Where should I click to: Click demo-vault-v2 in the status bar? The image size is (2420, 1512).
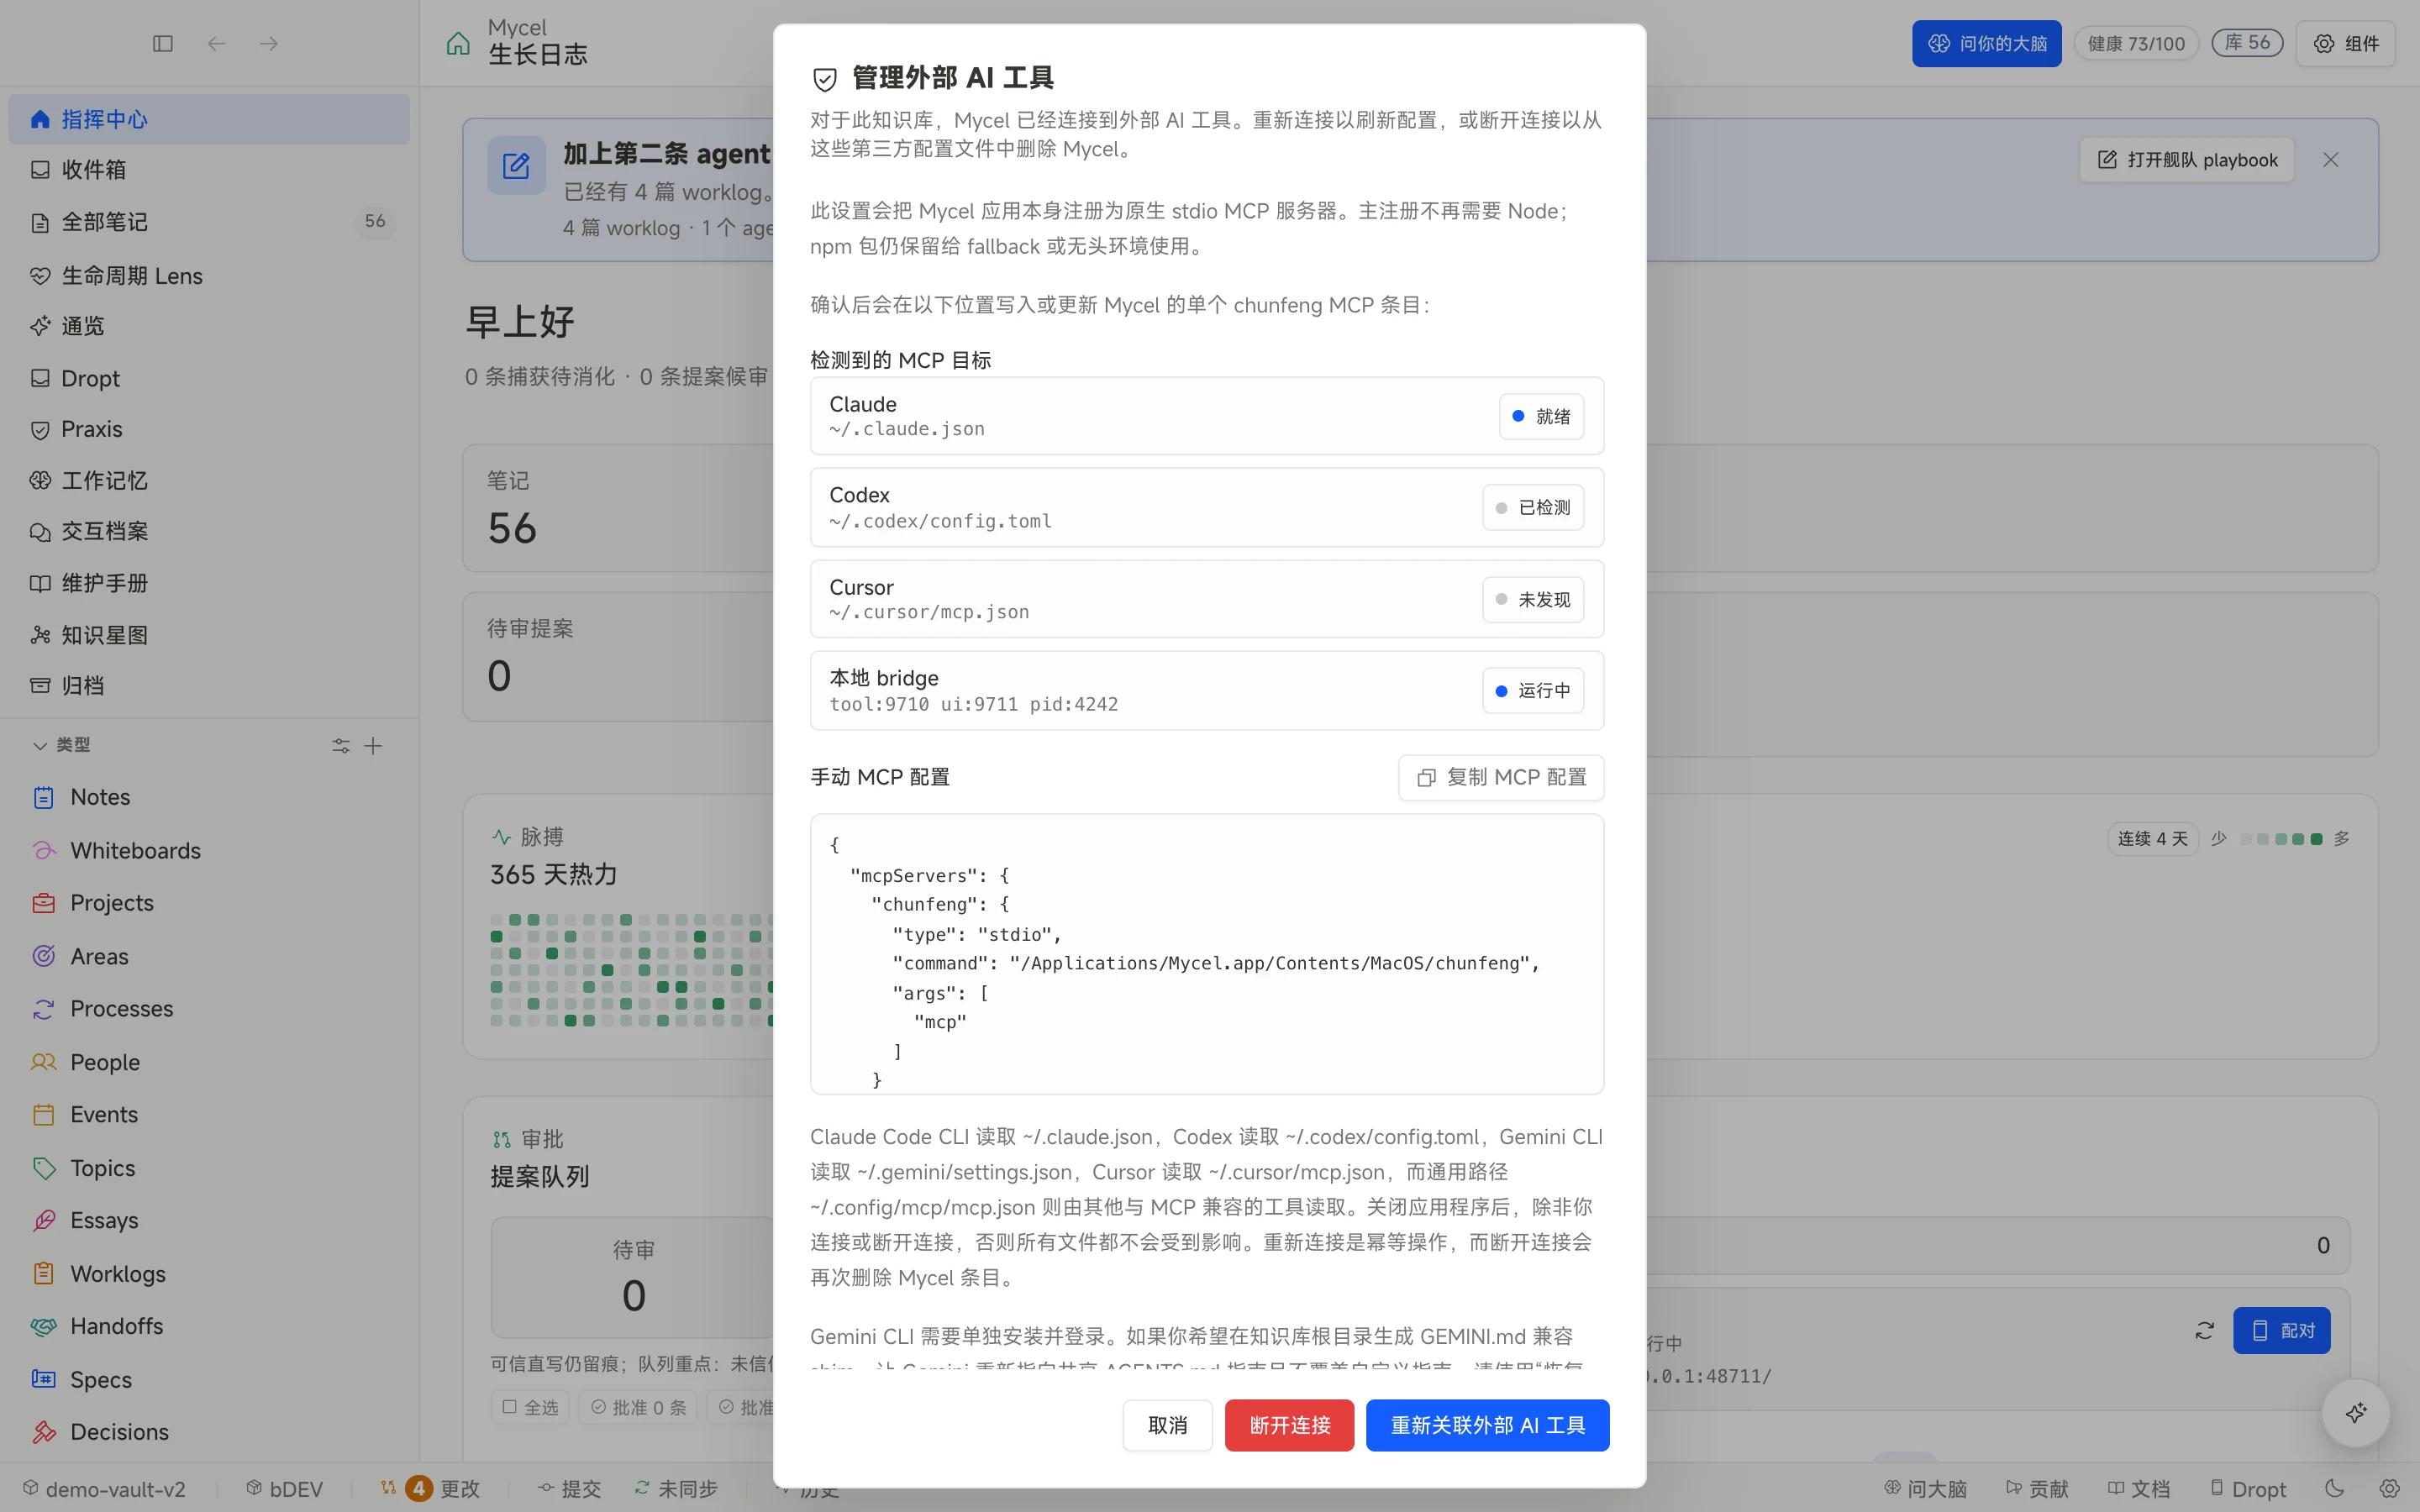tap(104, 1489)
